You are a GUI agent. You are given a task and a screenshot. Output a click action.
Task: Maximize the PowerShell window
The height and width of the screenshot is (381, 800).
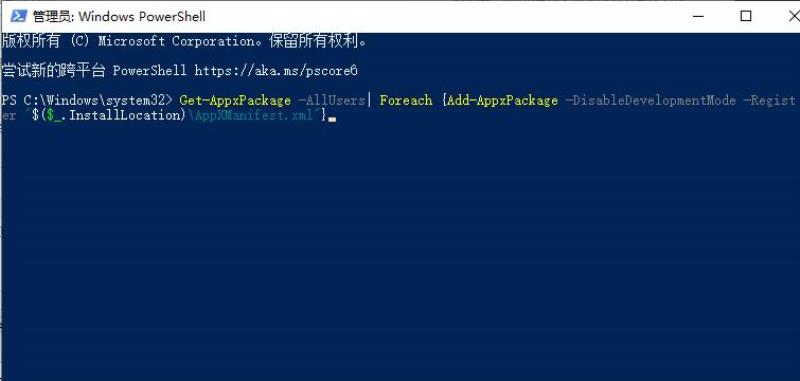click(745, 16)
